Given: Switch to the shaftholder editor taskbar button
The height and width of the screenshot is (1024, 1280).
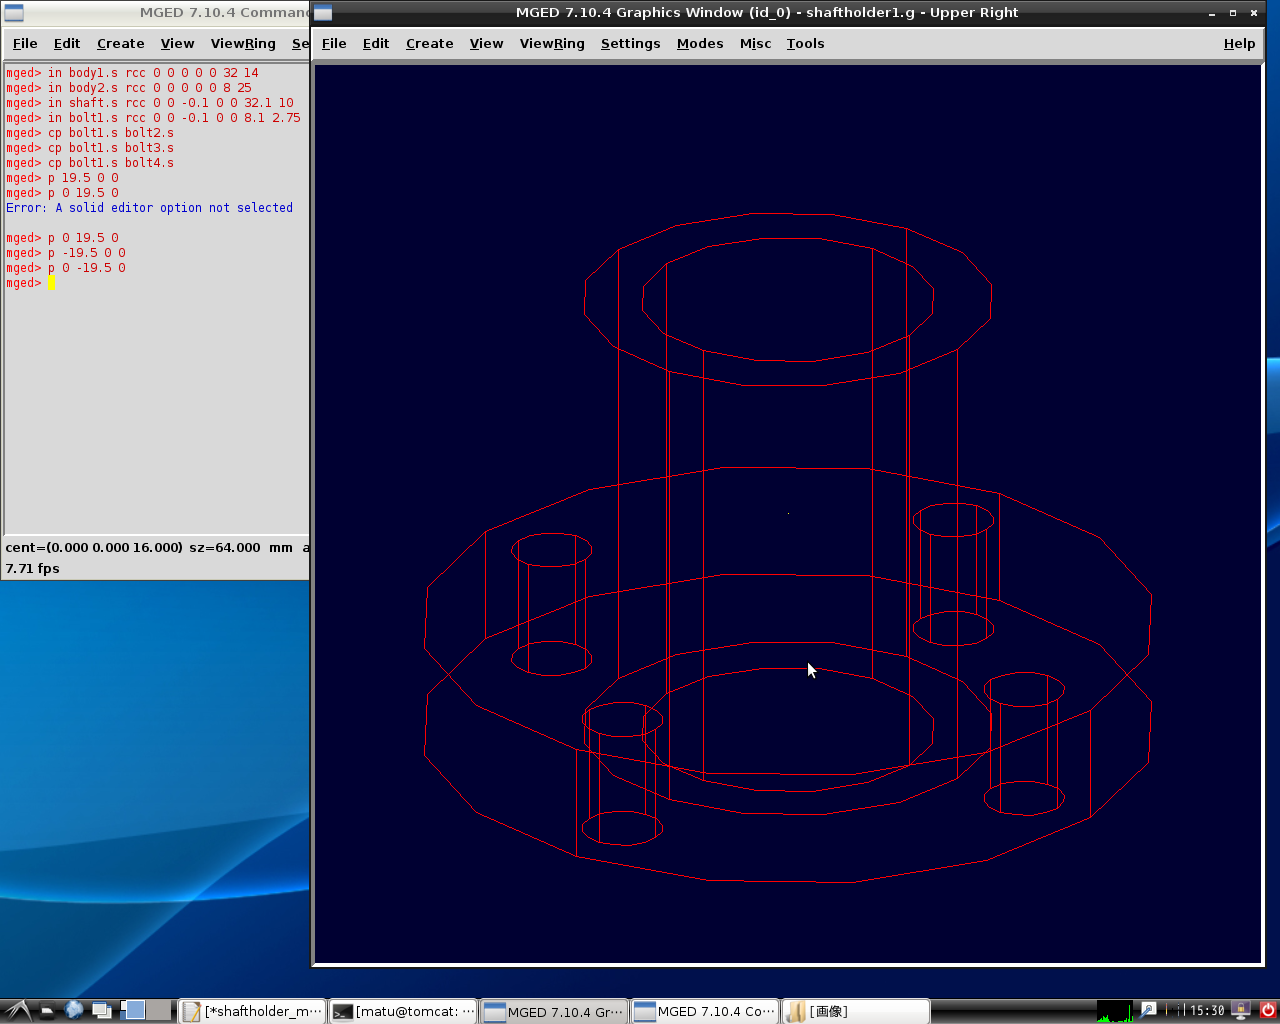Looking at the screenshot, I should (x=253, y=1011).
